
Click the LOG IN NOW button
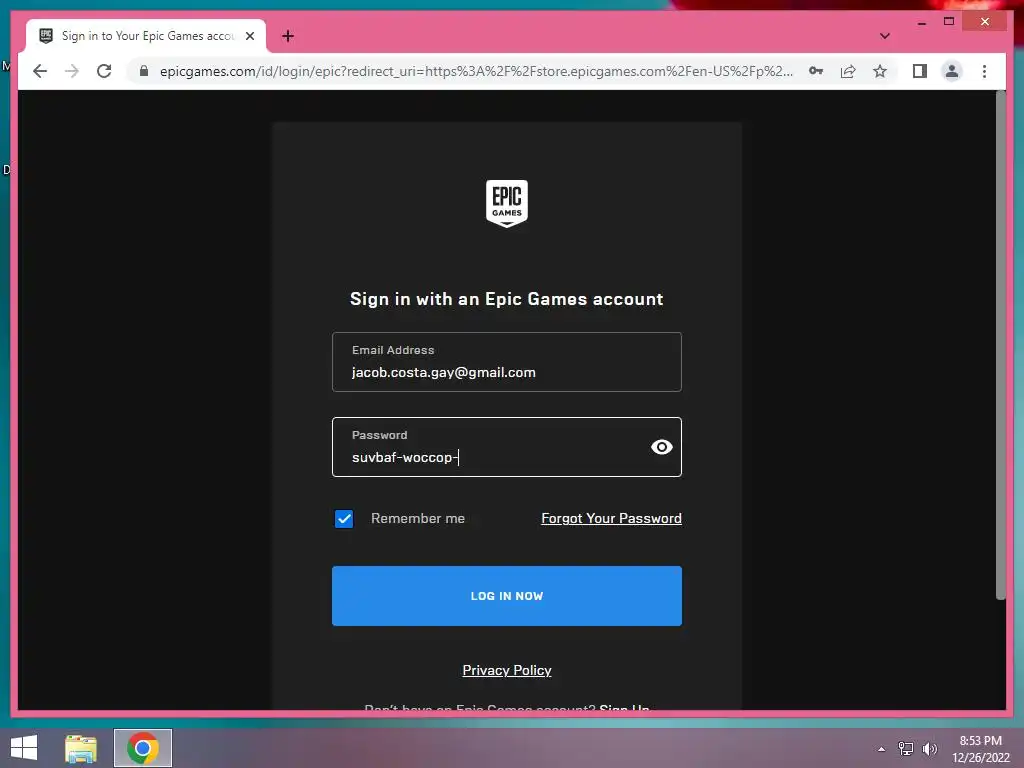[x=507, y=596]
